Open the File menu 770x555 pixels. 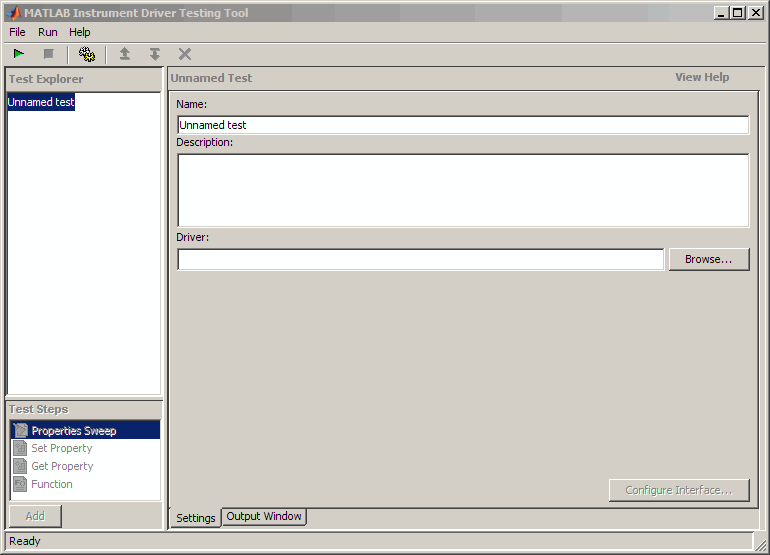pyautogui.click(x=17, y=32)
